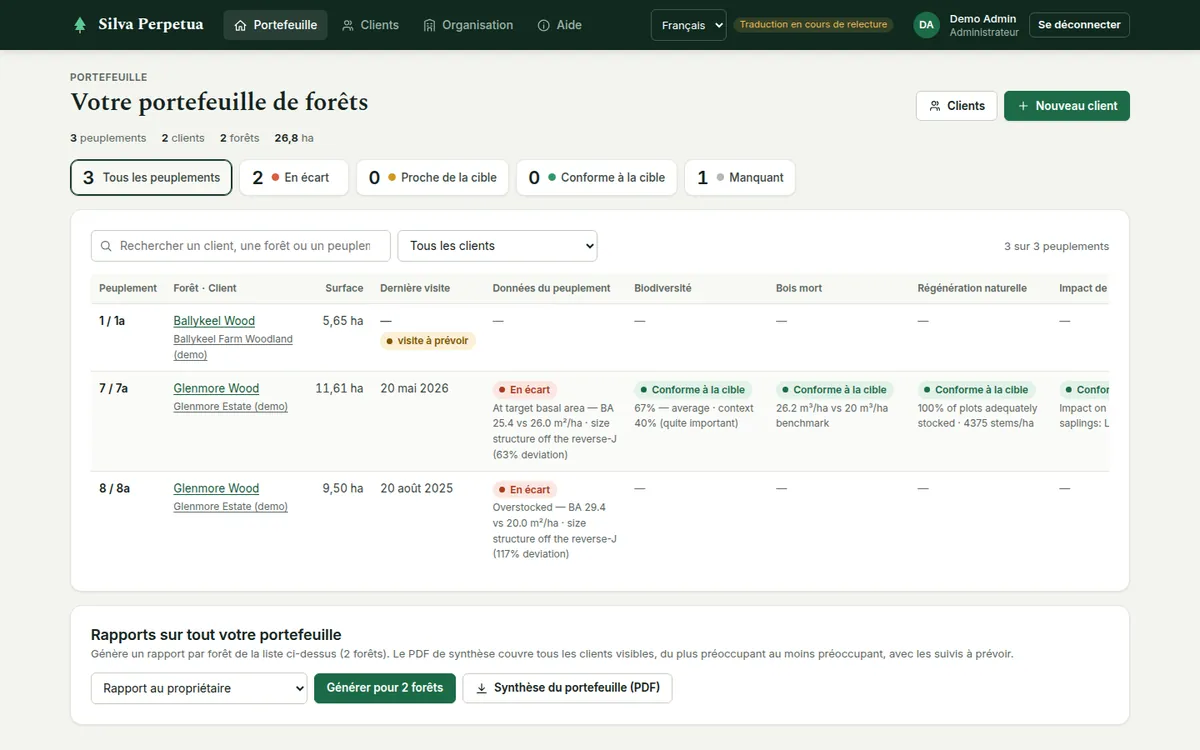The image size is (1200, 750).
Task: Open the Glenmore Wood link in row 7 / 7a
Action: pos(216,388)
